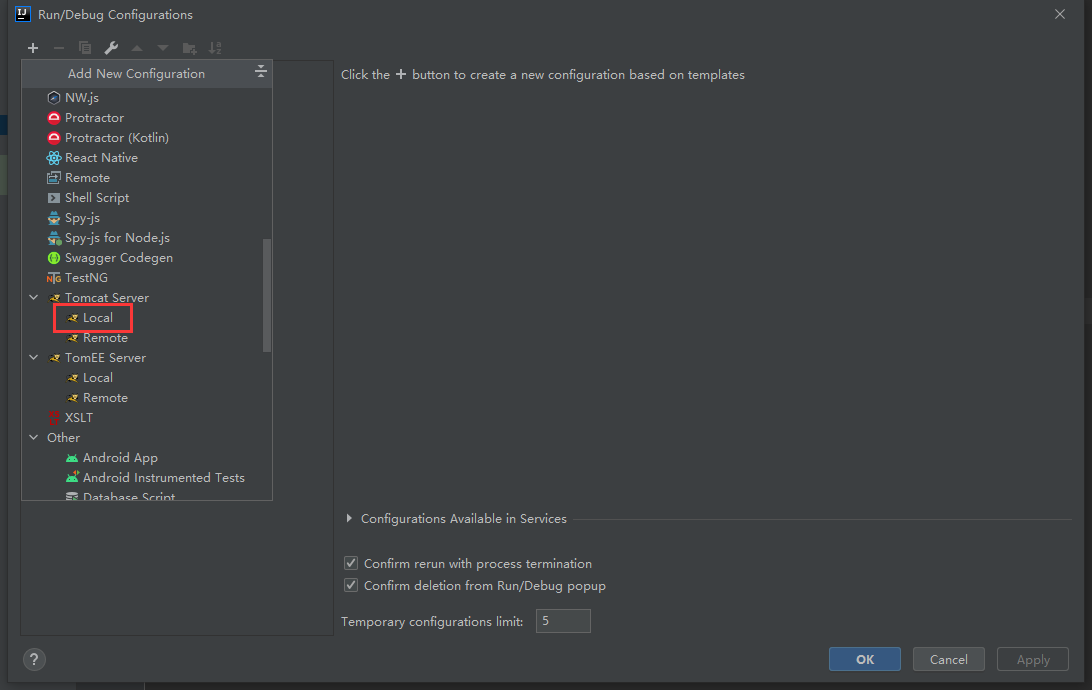Screen dimensions: 1092x690
Task: Select the Spy-js icon
Action: (x=54, y=218)
